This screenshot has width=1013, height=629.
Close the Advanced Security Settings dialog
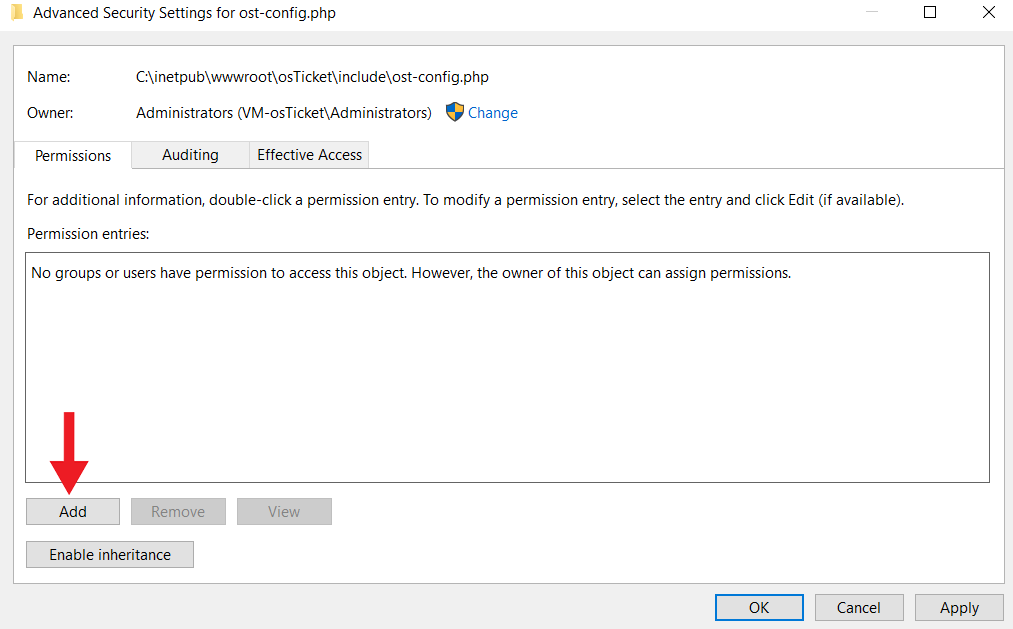[x=988, y=12]
